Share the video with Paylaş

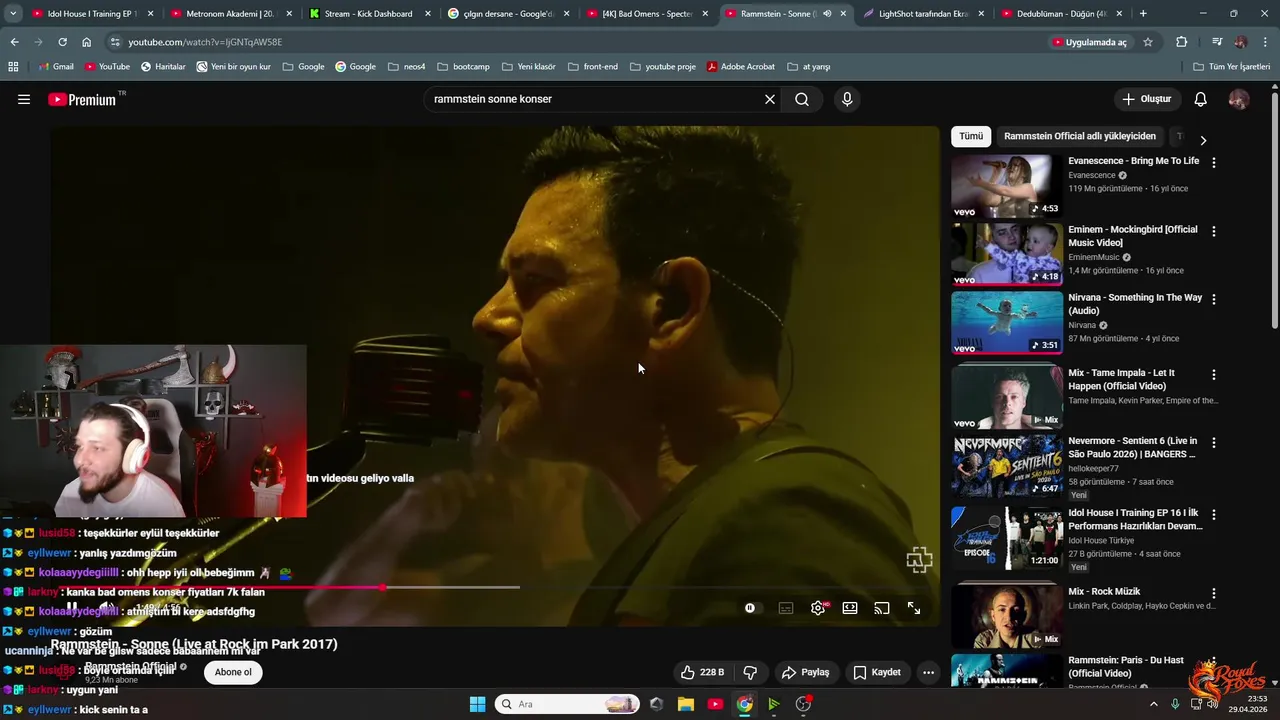tap(806, 672)
